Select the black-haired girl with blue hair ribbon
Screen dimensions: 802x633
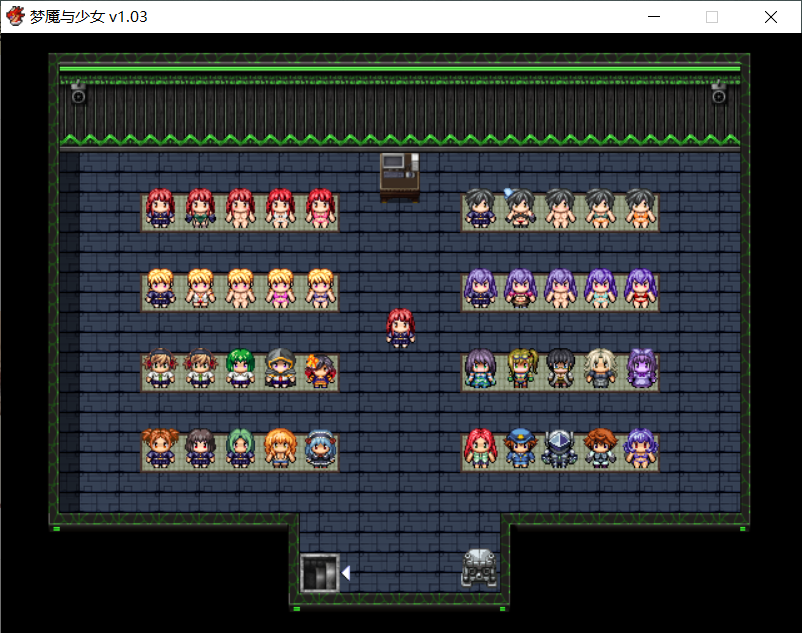(520, 207)
